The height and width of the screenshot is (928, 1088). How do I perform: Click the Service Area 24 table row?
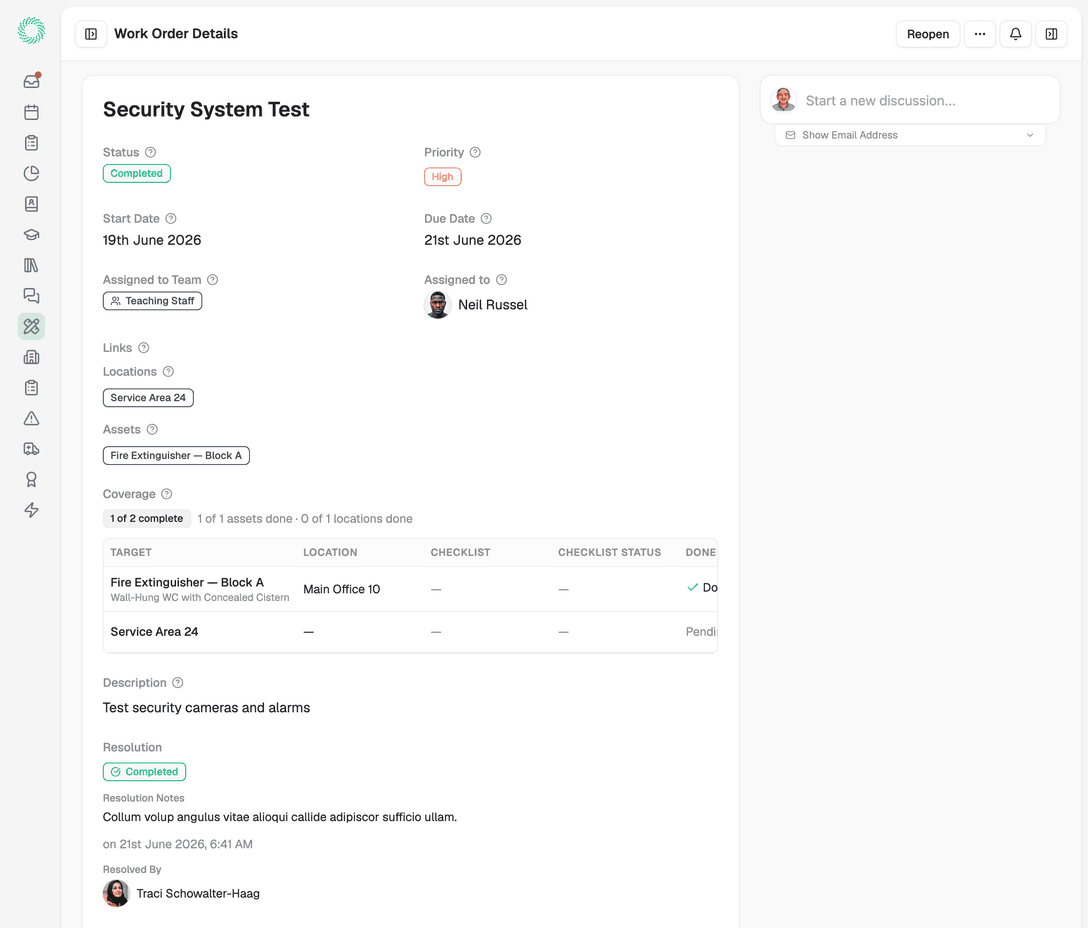pos(410,632)
